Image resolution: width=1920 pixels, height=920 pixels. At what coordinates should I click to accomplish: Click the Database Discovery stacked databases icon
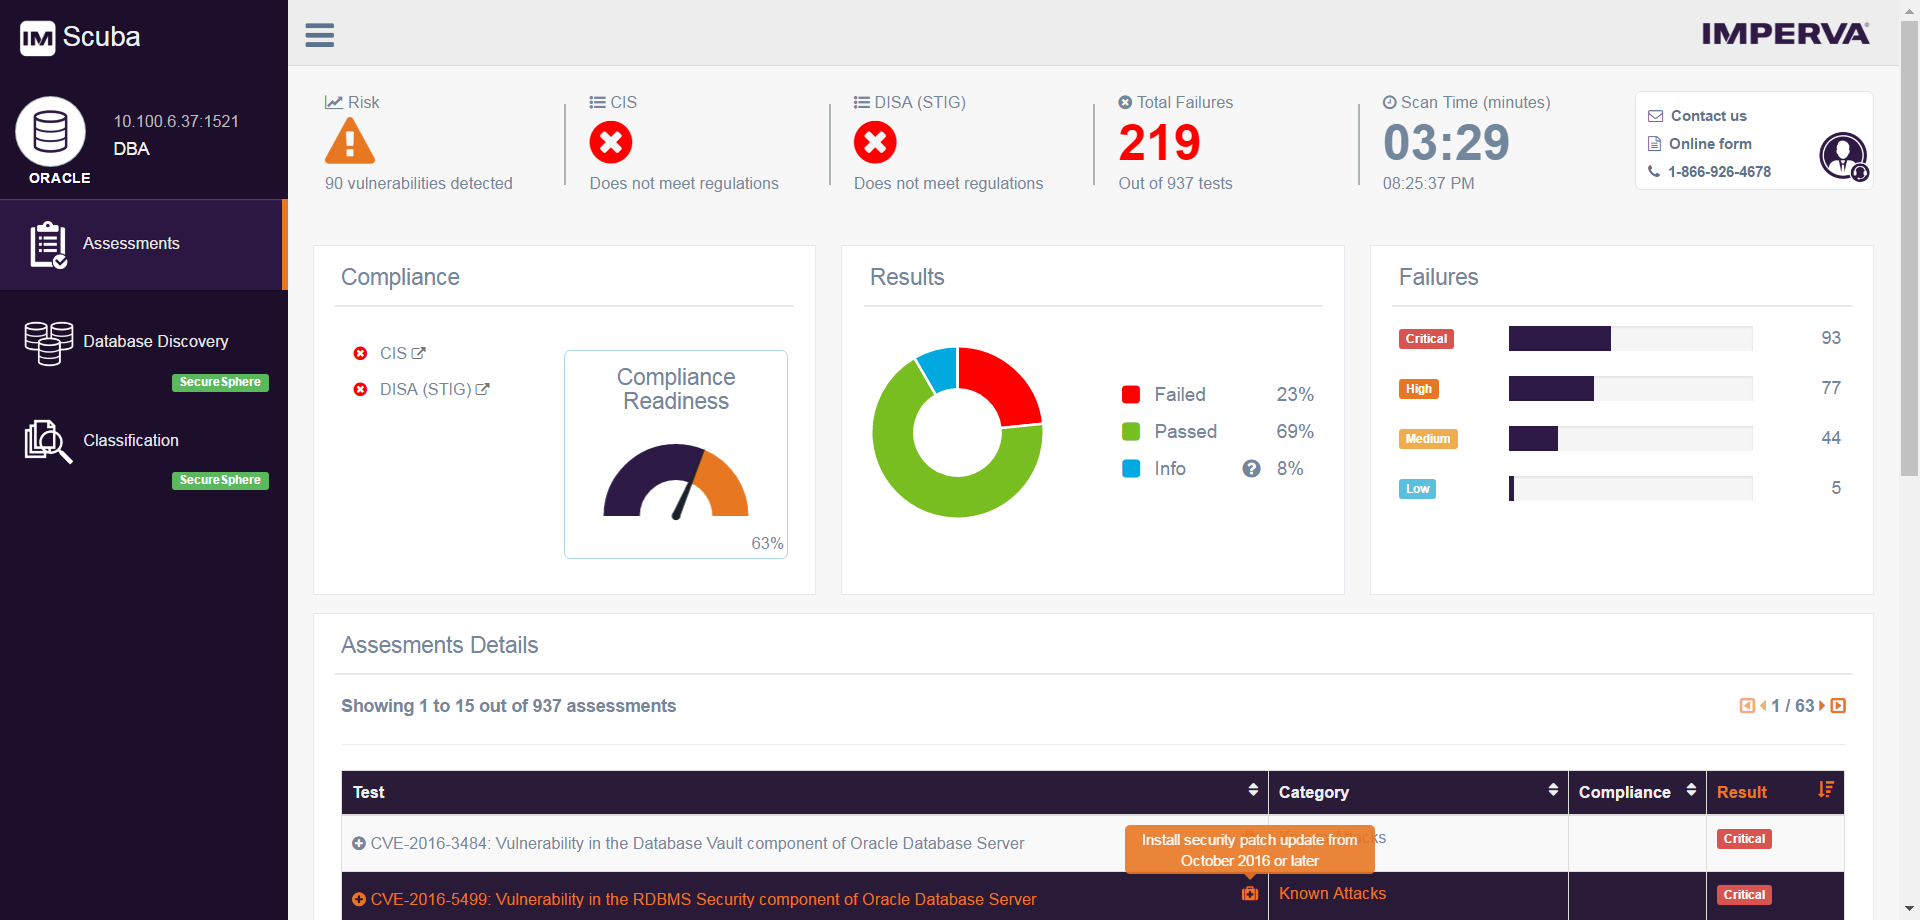pyautogui.click(x=49, y=343)
